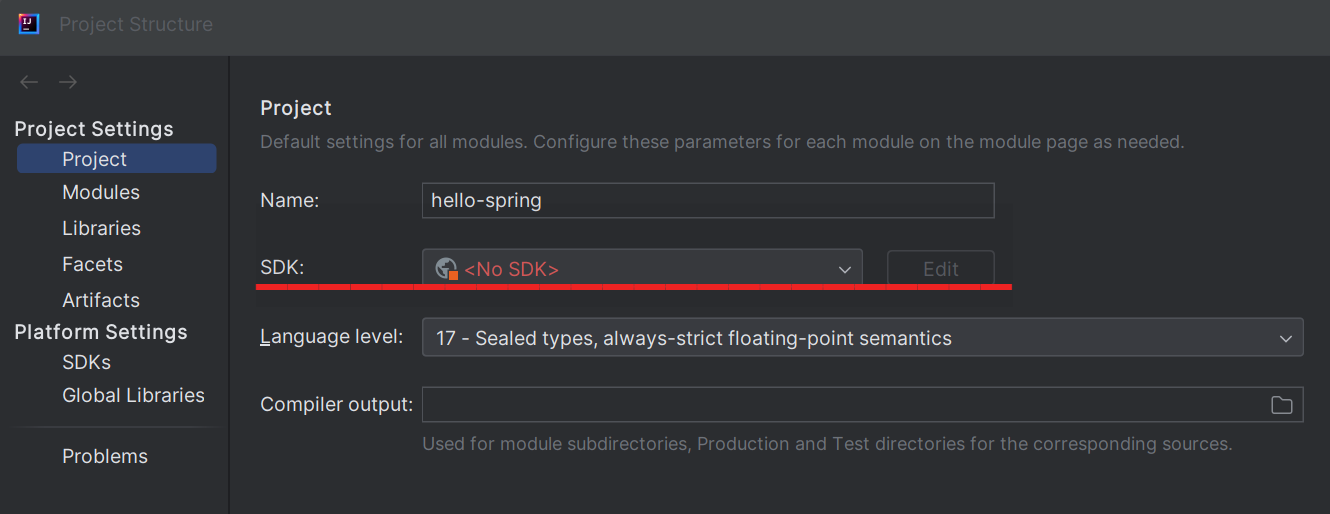Expand the SDK dropdown chevron arrow
This screenshot has height=514, width=1330.
[x=845, y=269]
